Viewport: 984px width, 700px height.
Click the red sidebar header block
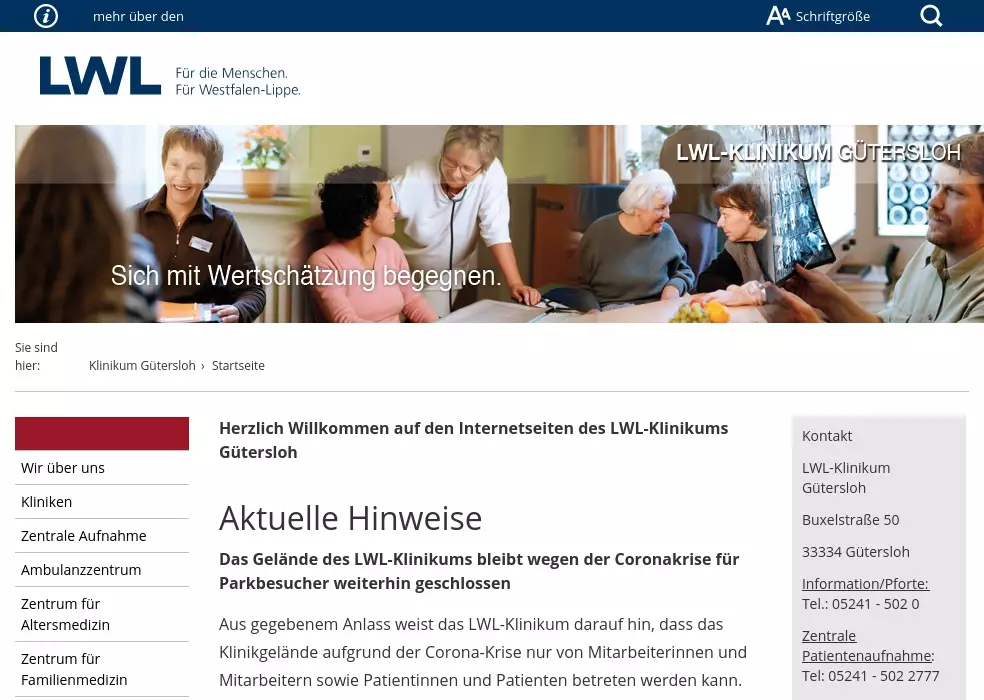(102, 434)
